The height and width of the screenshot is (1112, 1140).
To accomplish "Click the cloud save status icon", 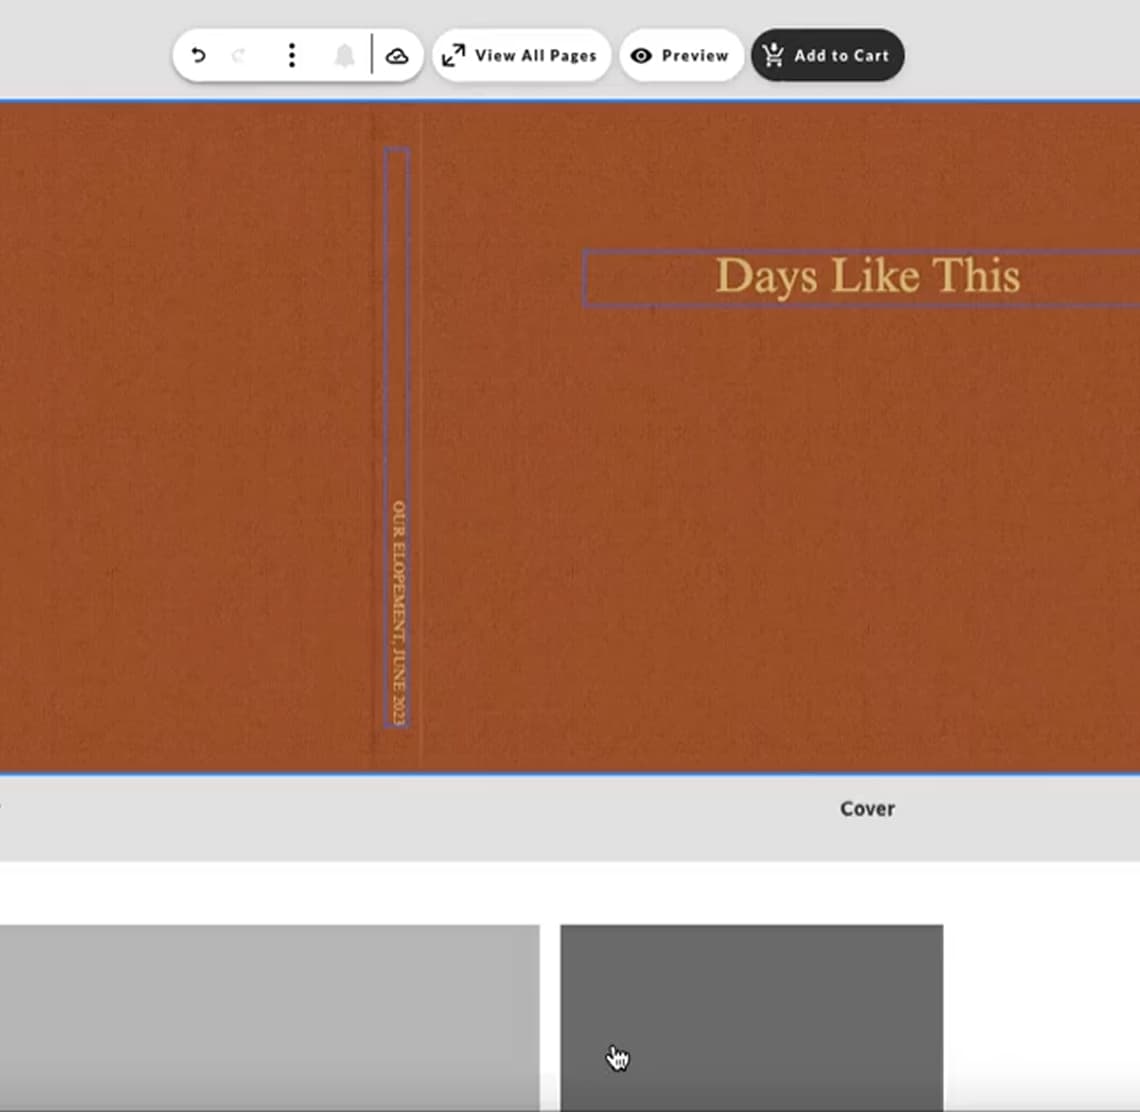I will (x=397, y=56).
